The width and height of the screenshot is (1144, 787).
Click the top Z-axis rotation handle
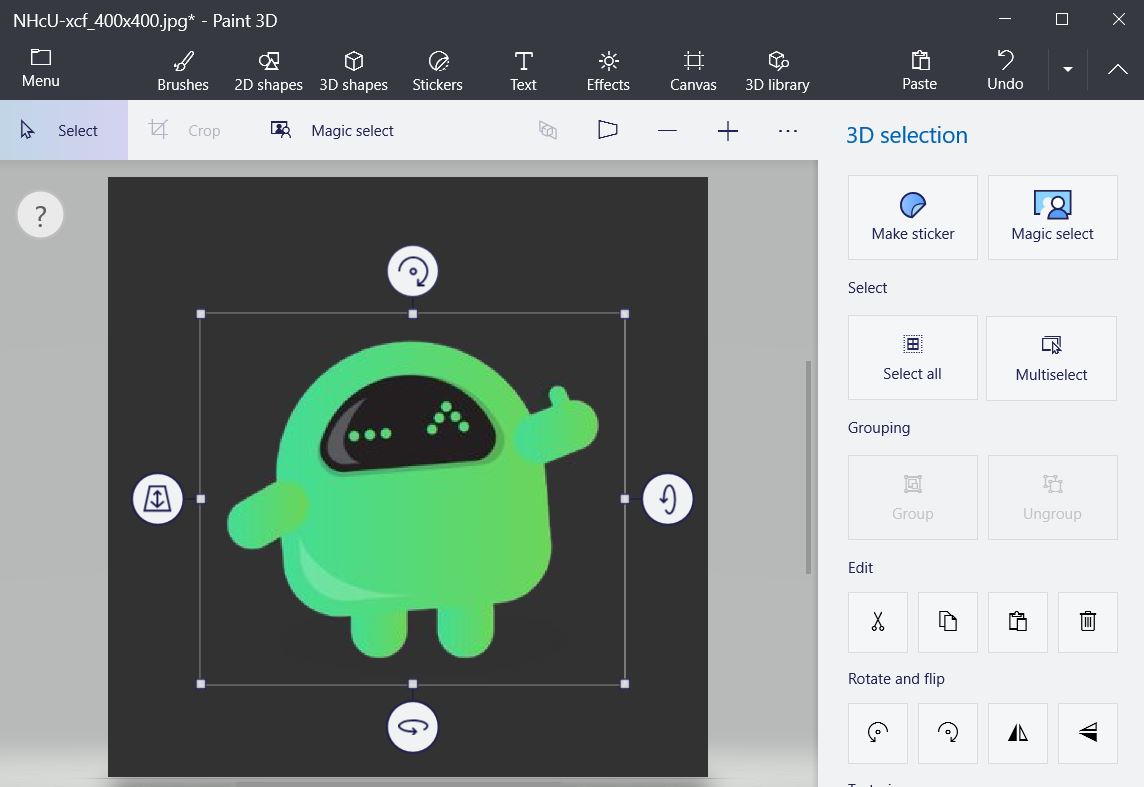coord(413,271)
